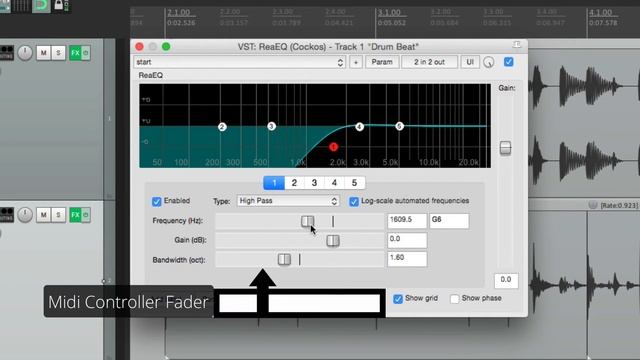
Task: Switch to band tab 3
Action: 314,183
